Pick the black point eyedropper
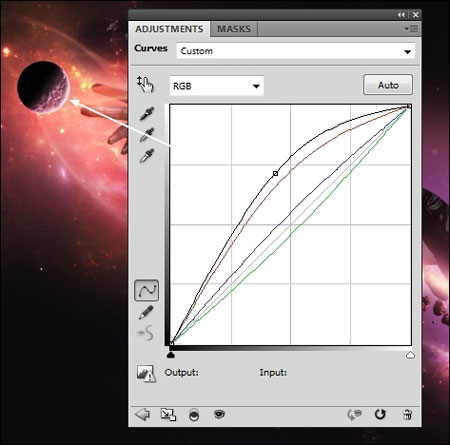This screenshot has width=450, height=445. pos(147,113)
